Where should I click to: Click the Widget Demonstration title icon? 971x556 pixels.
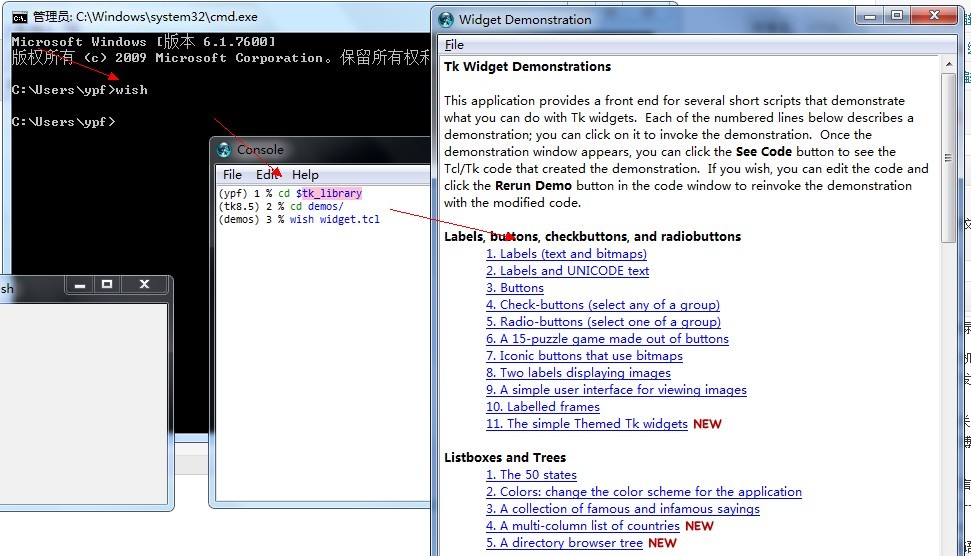coord(446,19)
